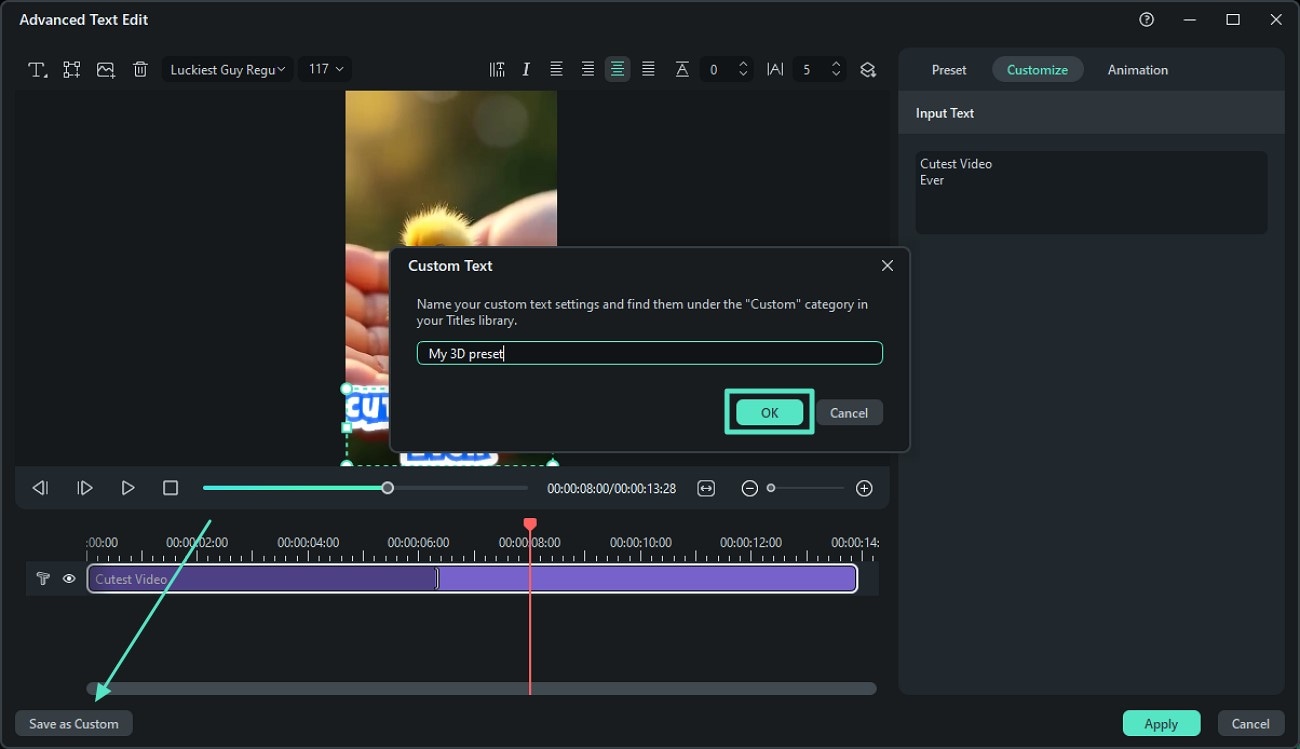Click the red playhead marker
This screenshot has width=1300, height=749.
(x=530, y=525)
